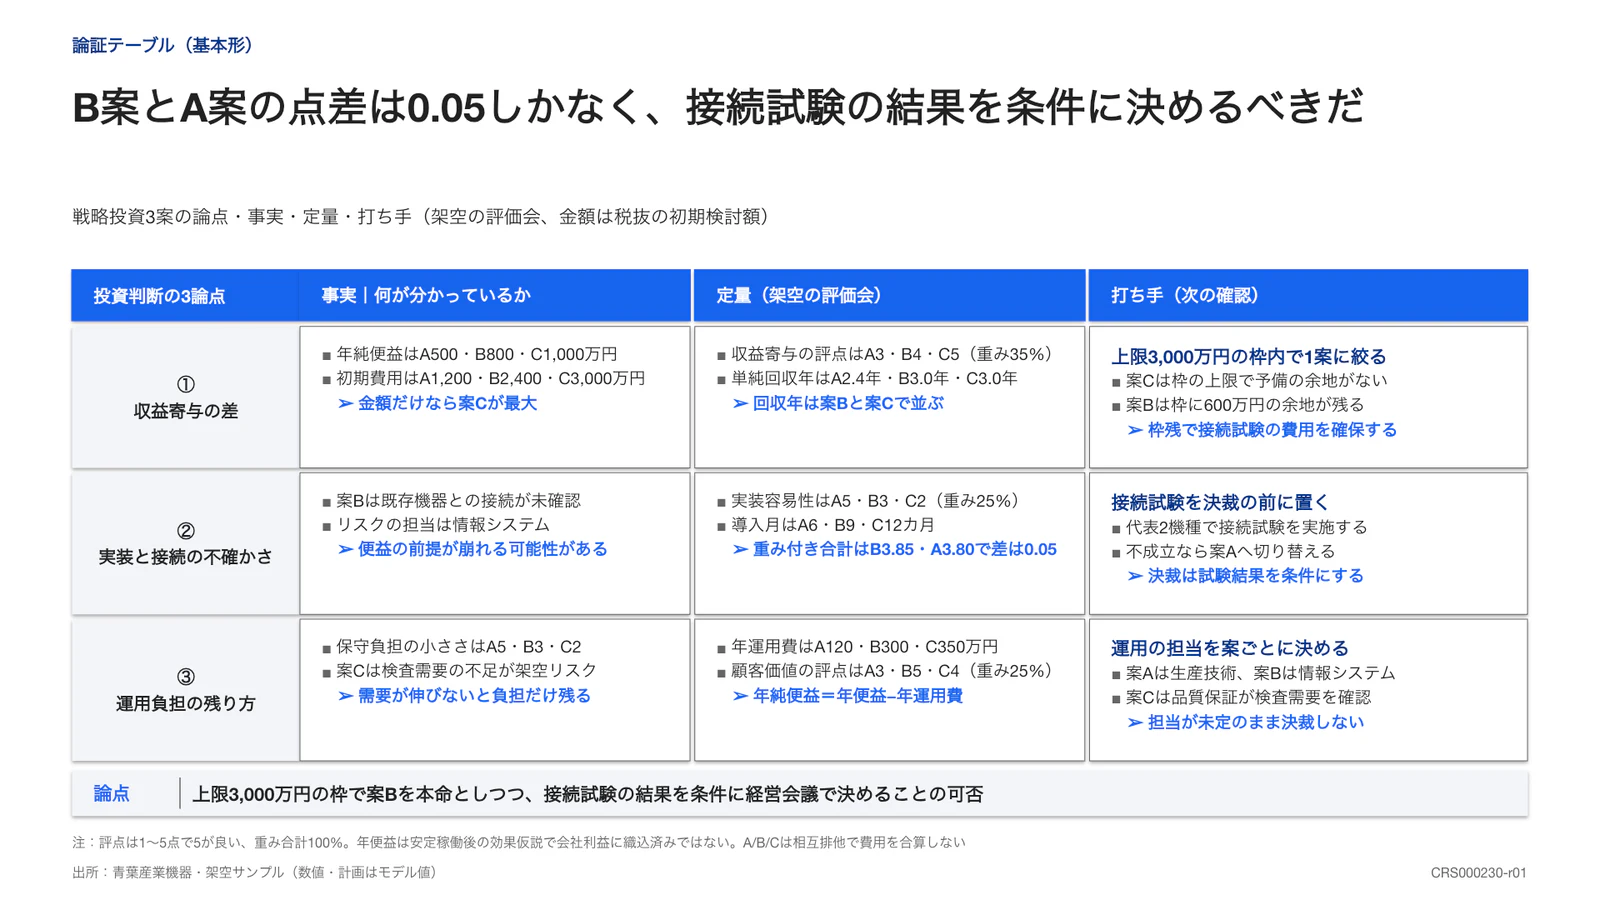The height and width of the screenshot is (900, 1600).
Task: Click the document code CRS000230-r01
Action: (x=1478, y=873)
